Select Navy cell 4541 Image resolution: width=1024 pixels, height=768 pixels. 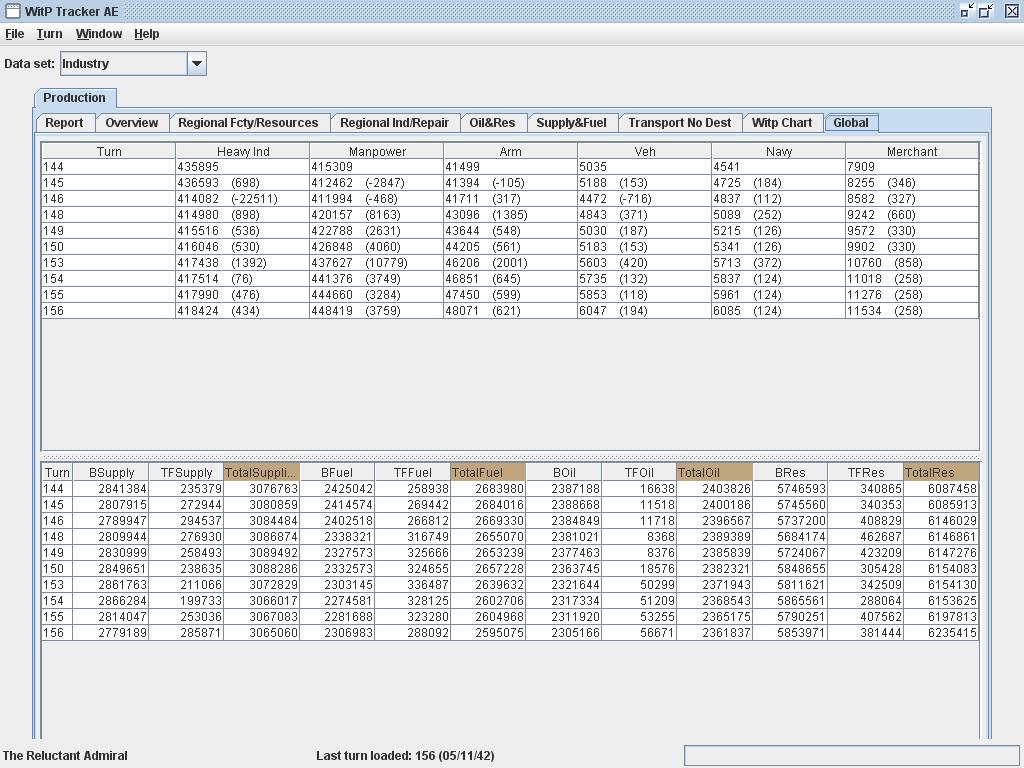click(778, 167)
